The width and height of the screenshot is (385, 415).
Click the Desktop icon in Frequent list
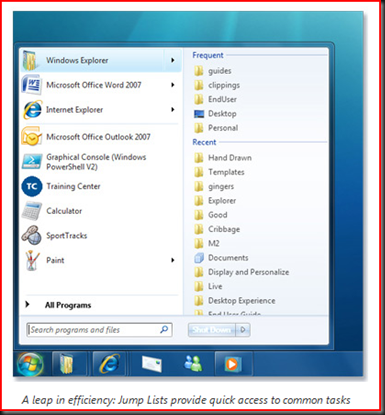point(199,114)
